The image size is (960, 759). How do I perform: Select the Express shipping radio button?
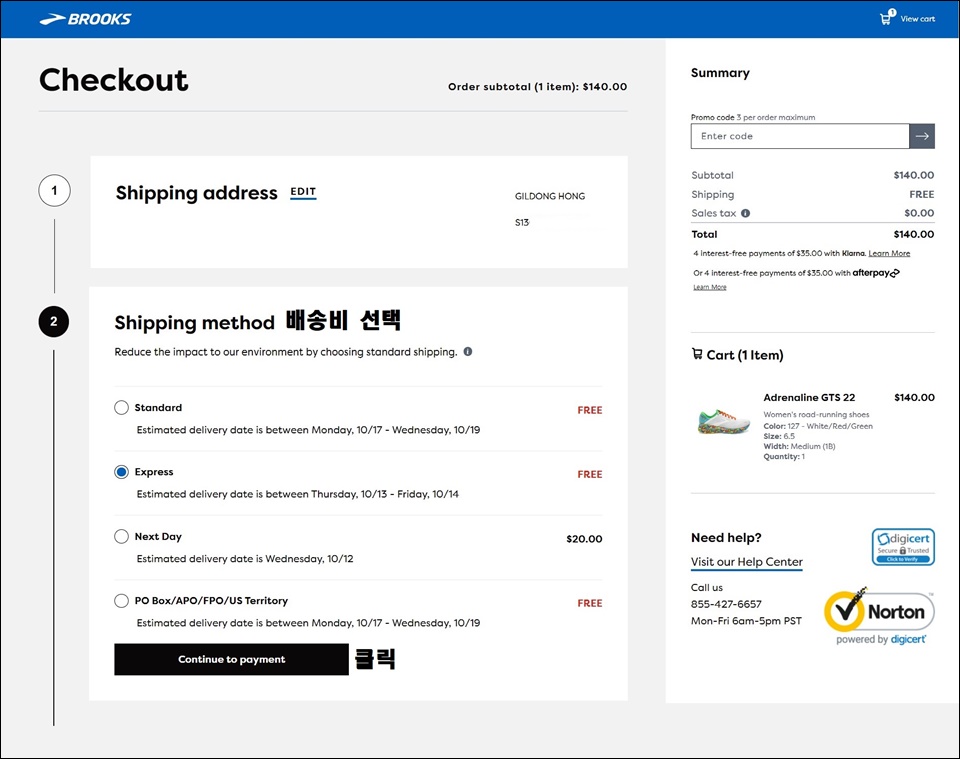pyautogui.click(x=121, y=472)
